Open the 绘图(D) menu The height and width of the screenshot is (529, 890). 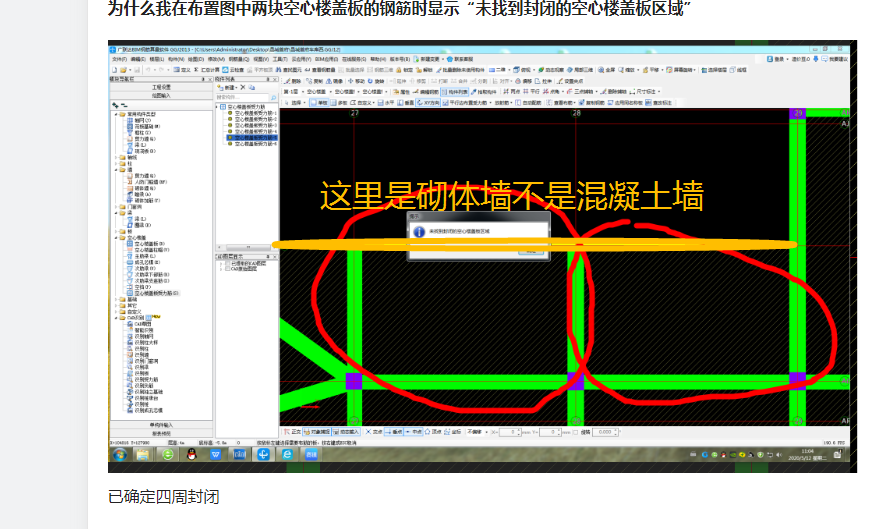tap(196, 59)
